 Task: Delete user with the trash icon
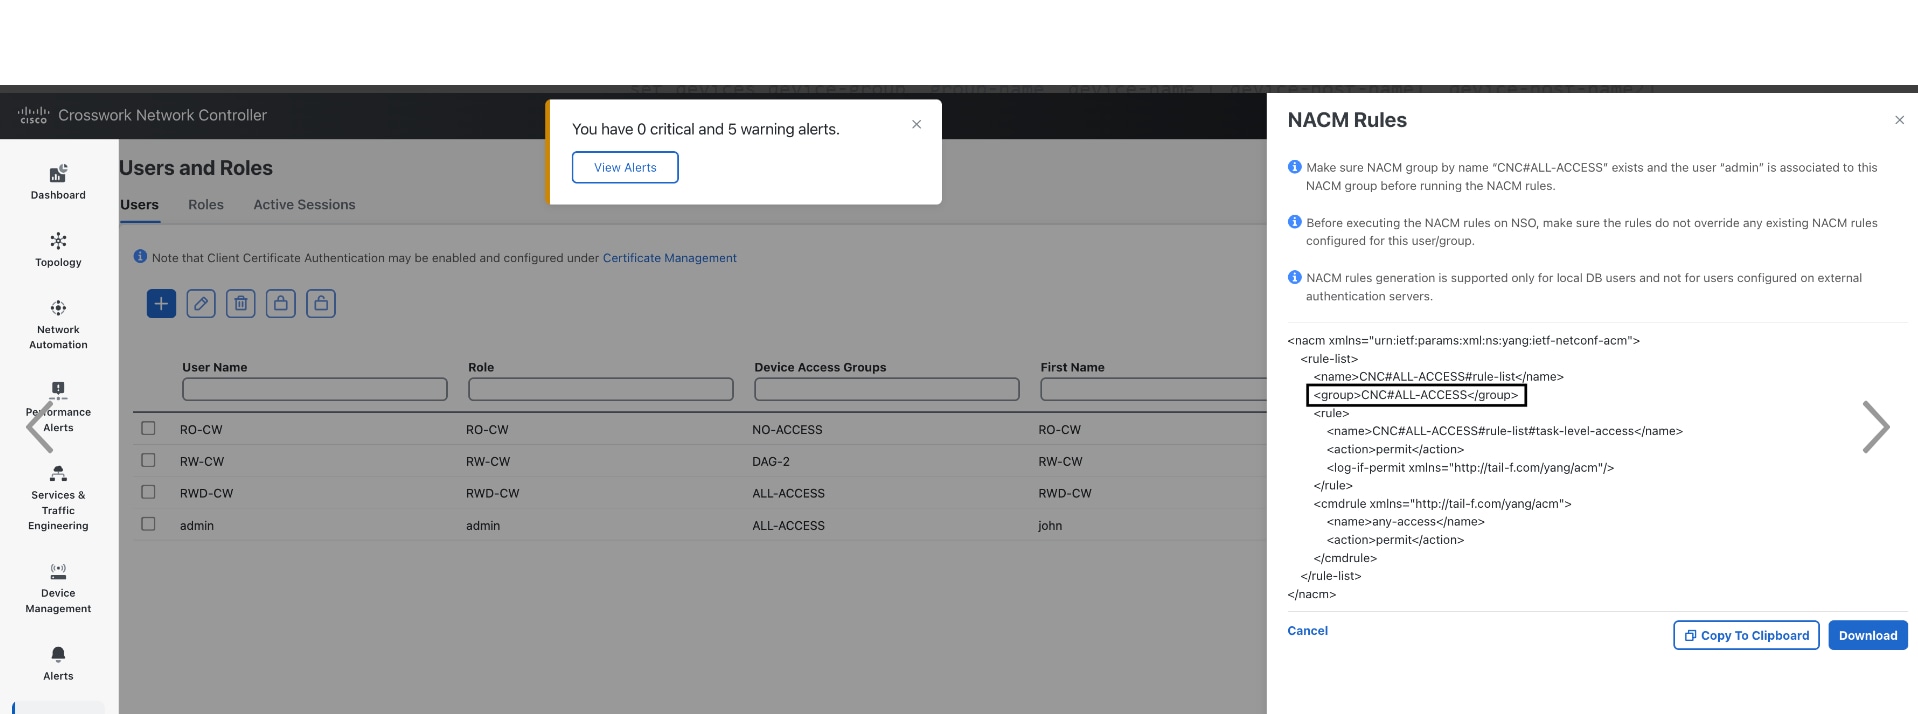[x=241, y=303]
